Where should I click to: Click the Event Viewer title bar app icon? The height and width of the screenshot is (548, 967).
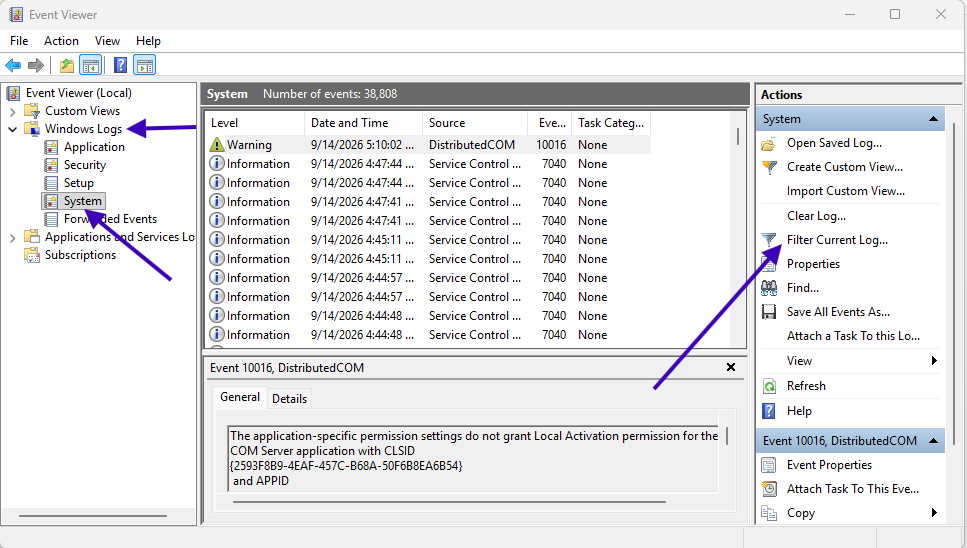click(16, 14)
